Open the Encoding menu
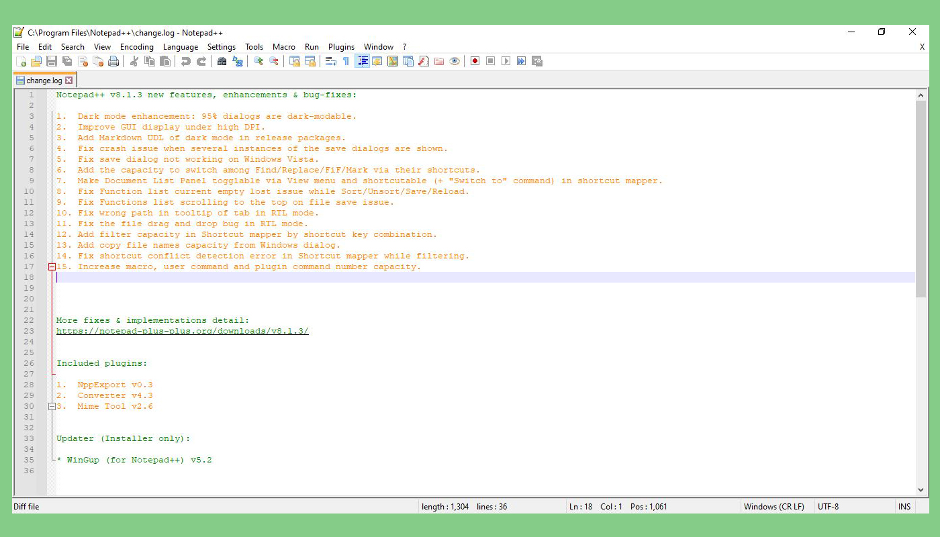941x537 pixels. pyautogui.click(x=137, y=47)
